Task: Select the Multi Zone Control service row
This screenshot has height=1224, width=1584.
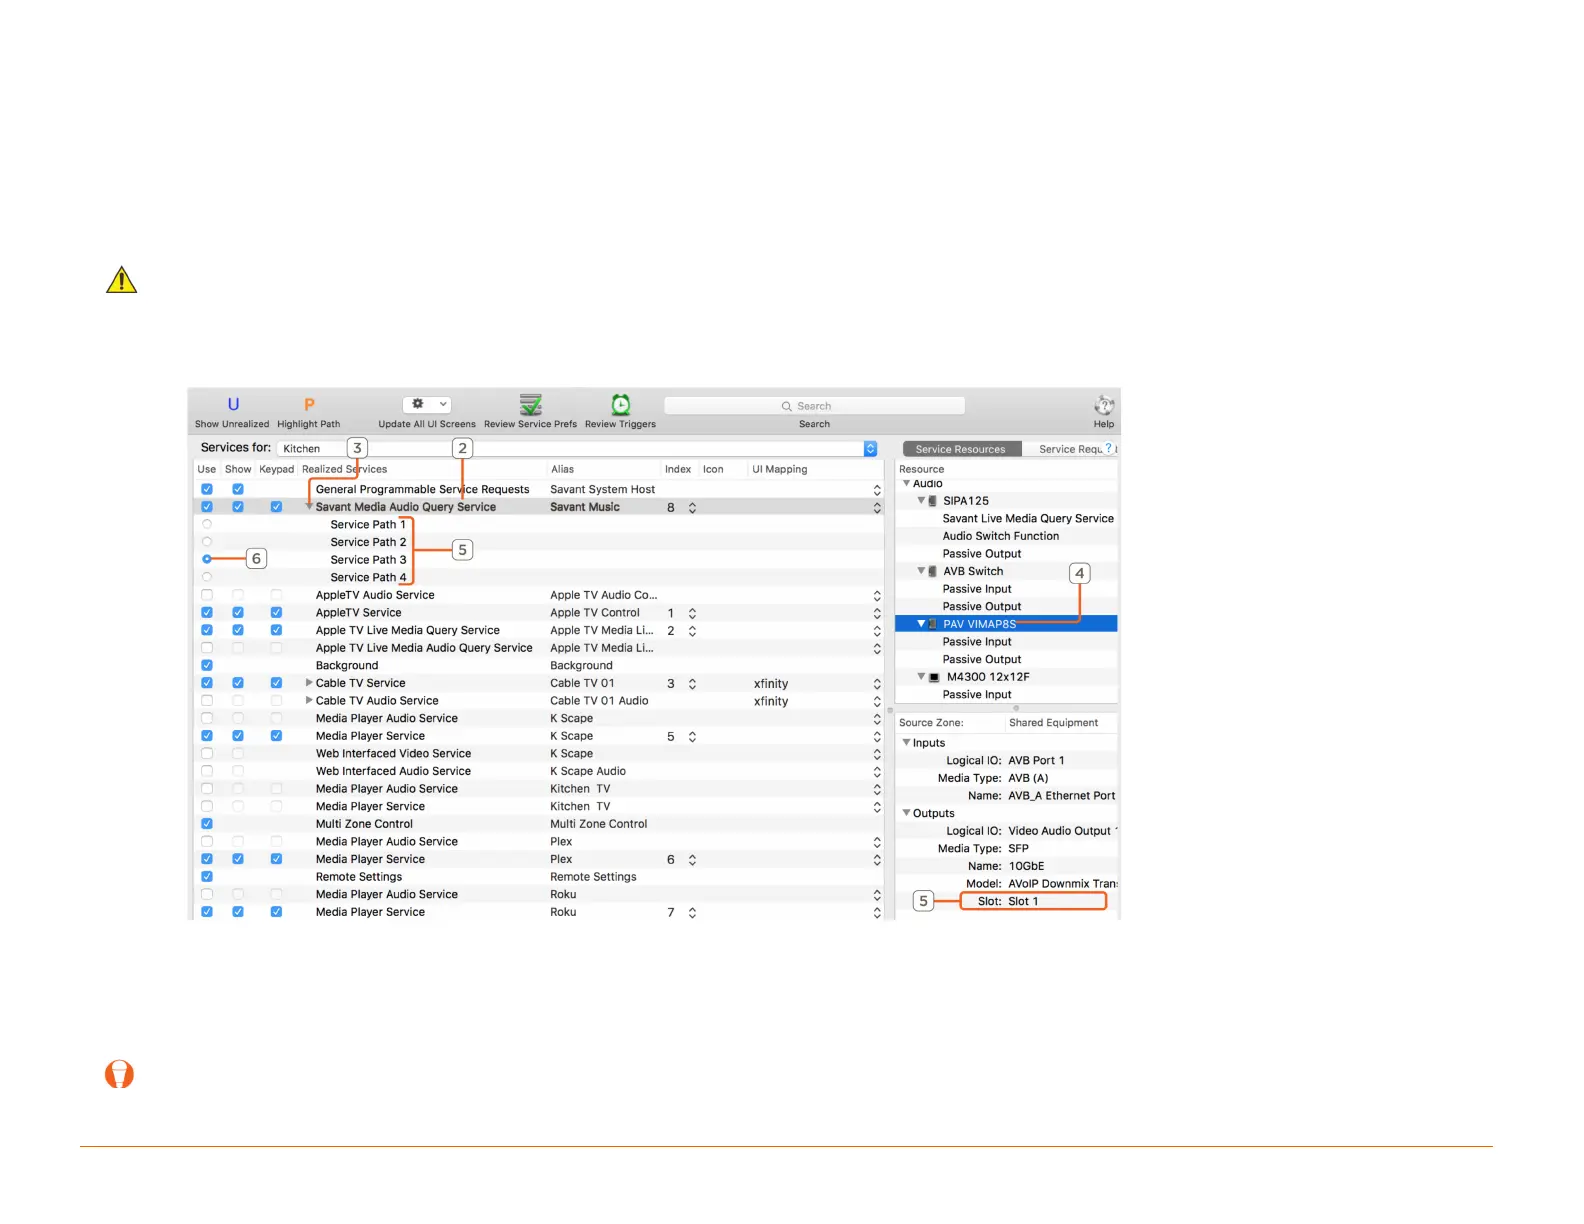Action: (x=540, y=824)
